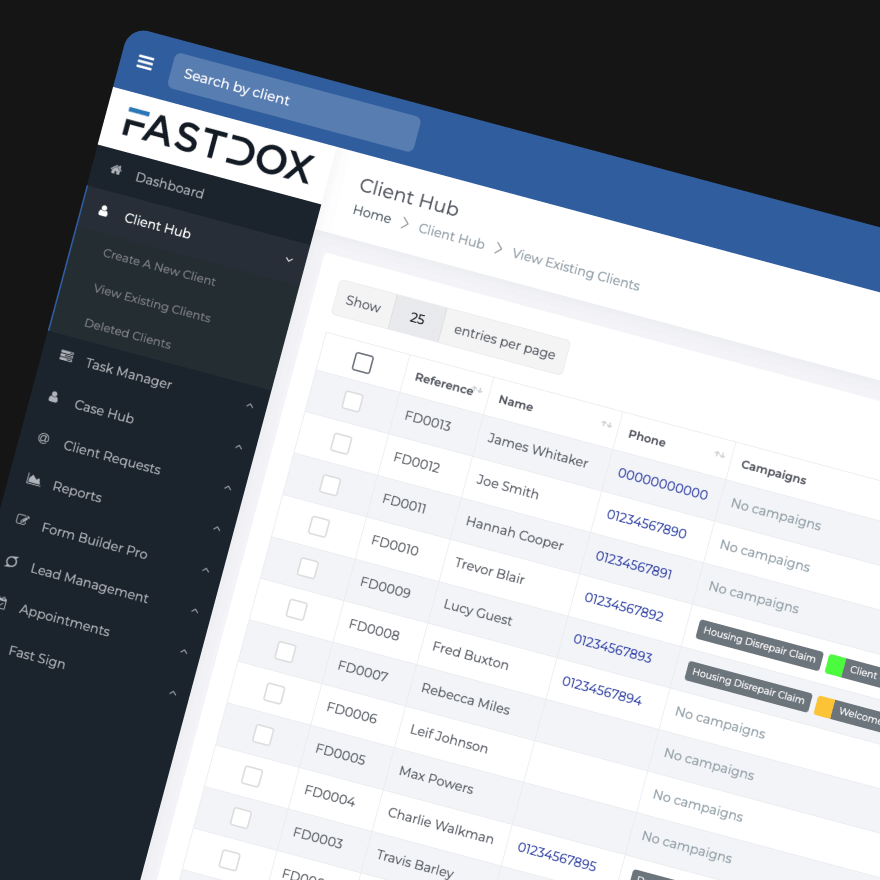880x880 pixels.
Task: Tick the checkbox for FD0013 row
Action: tap(351, 402)
